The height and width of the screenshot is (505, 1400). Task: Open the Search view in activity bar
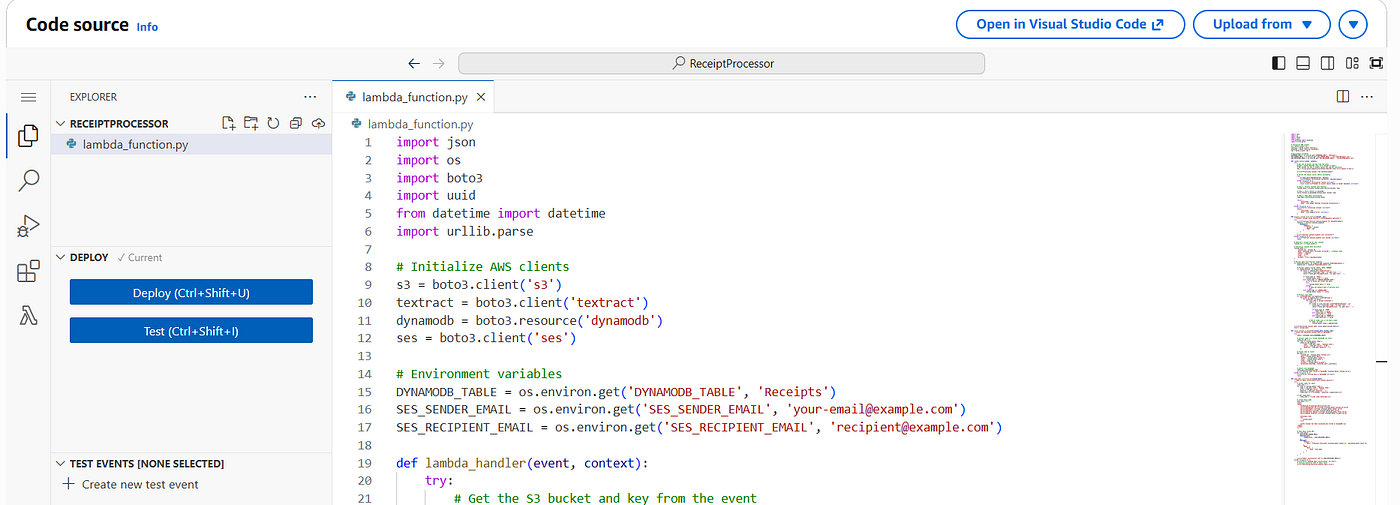click(28, 180)
